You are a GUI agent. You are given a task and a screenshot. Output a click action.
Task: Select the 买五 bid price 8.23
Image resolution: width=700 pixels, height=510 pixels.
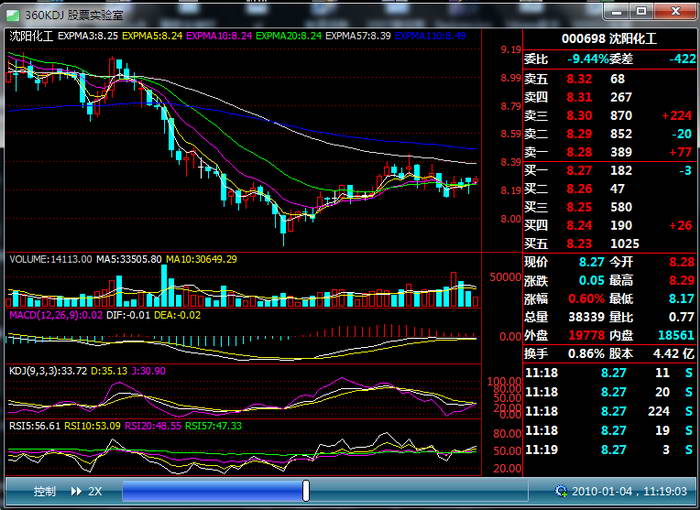click(x=579, y=244)
